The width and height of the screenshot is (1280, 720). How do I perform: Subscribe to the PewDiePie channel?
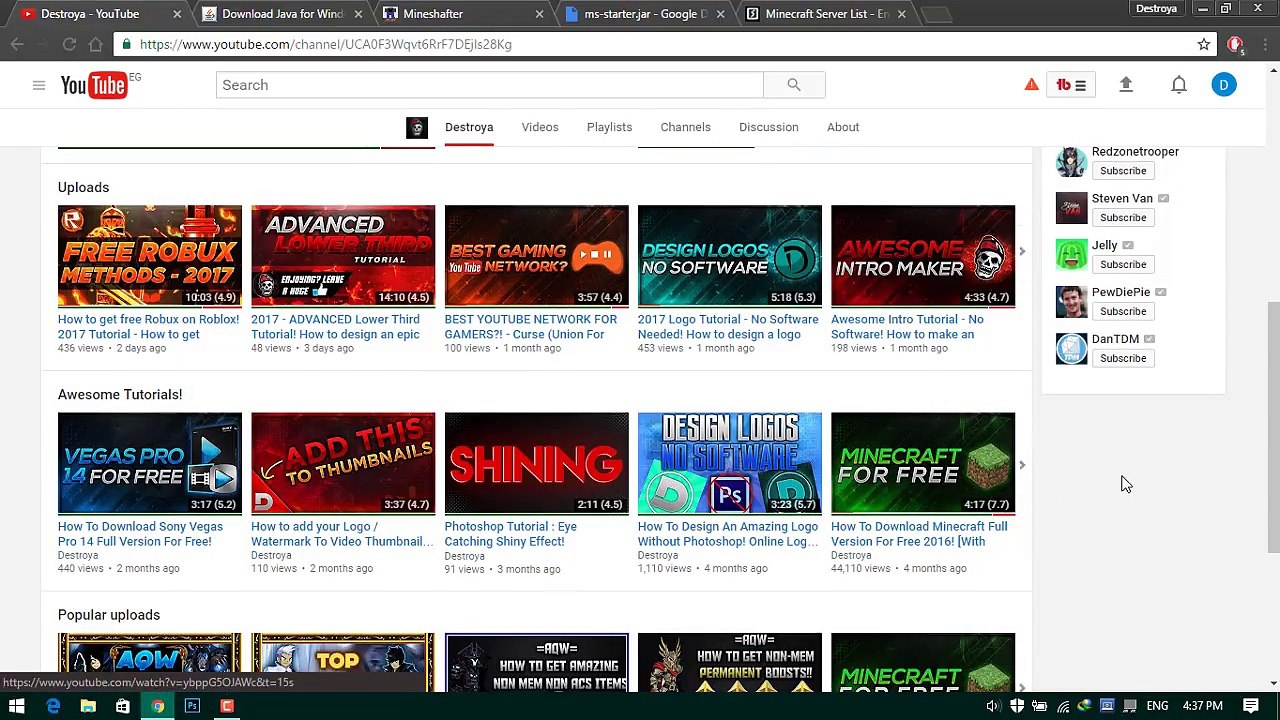pos(1123,311)
